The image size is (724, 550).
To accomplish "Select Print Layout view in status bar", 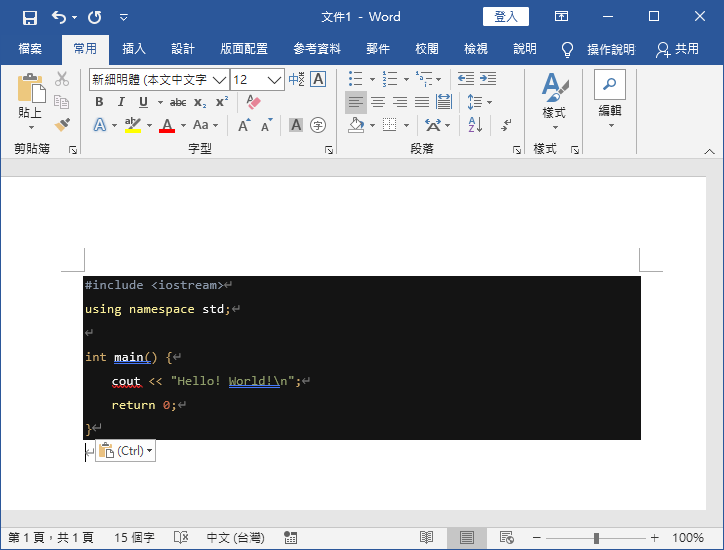I will pos(466,538).
